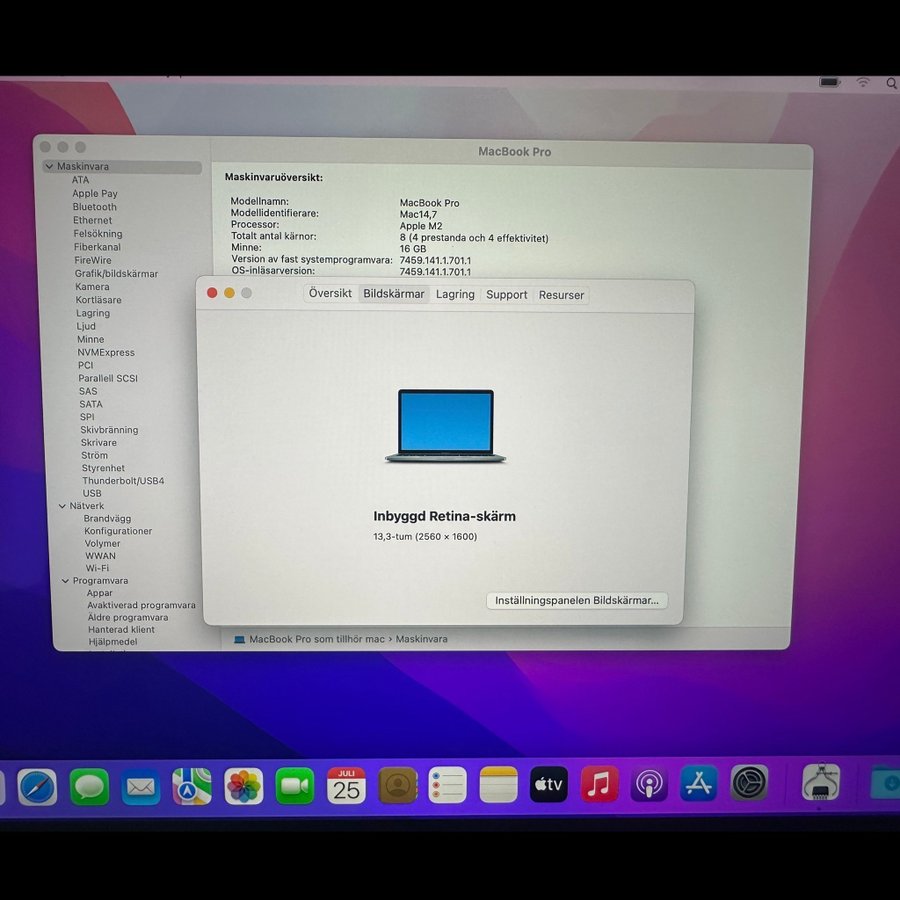Open Contacts from the dock
The image size is (900, 900).
coord(397,785)
